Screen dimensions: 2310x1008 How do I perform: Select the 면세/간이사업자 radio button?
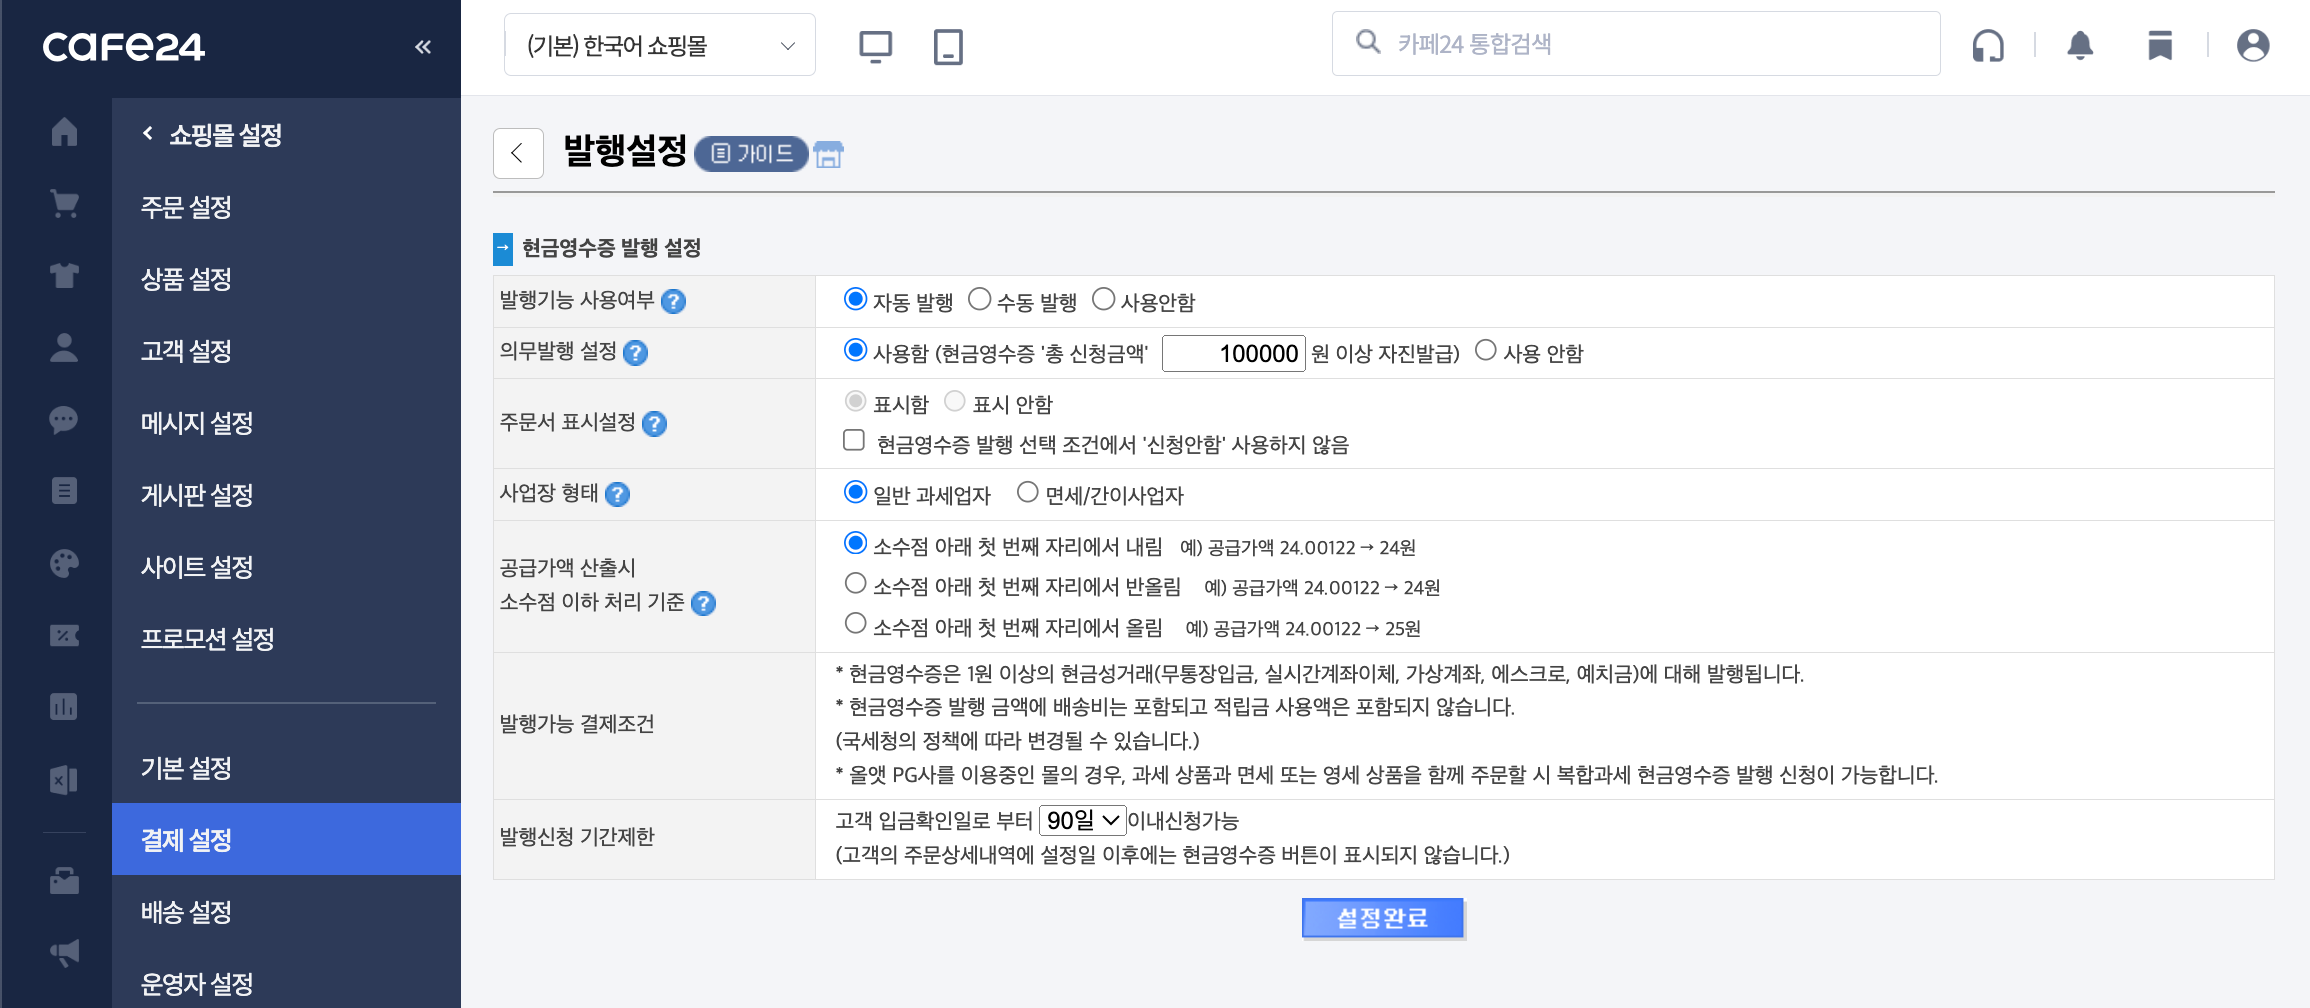click(x=1027, y=492)
